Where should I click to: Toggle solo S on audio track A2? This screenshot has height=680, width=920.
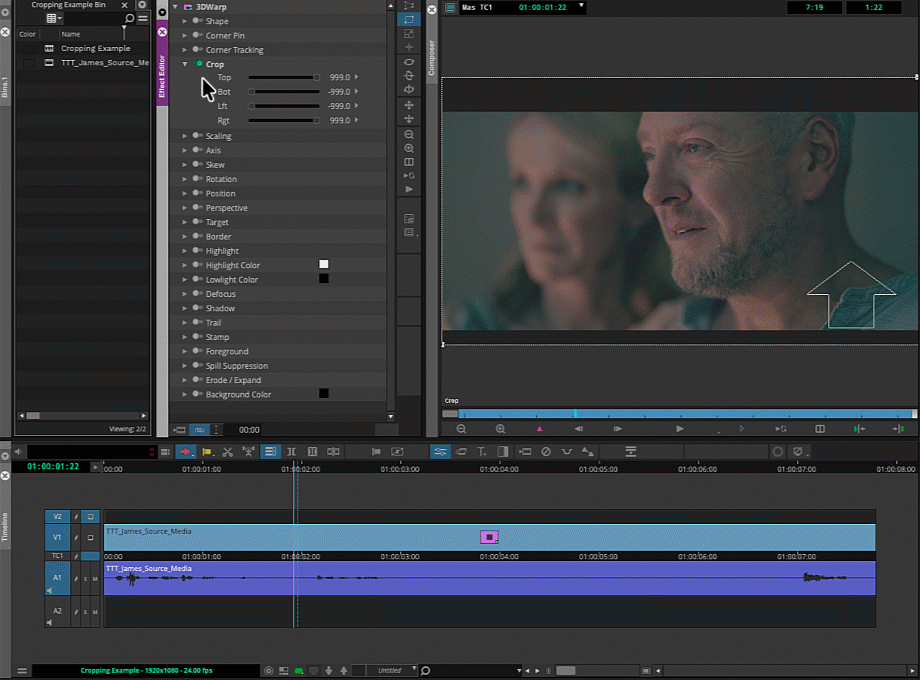pyautogui.click(x=86, y=612)
